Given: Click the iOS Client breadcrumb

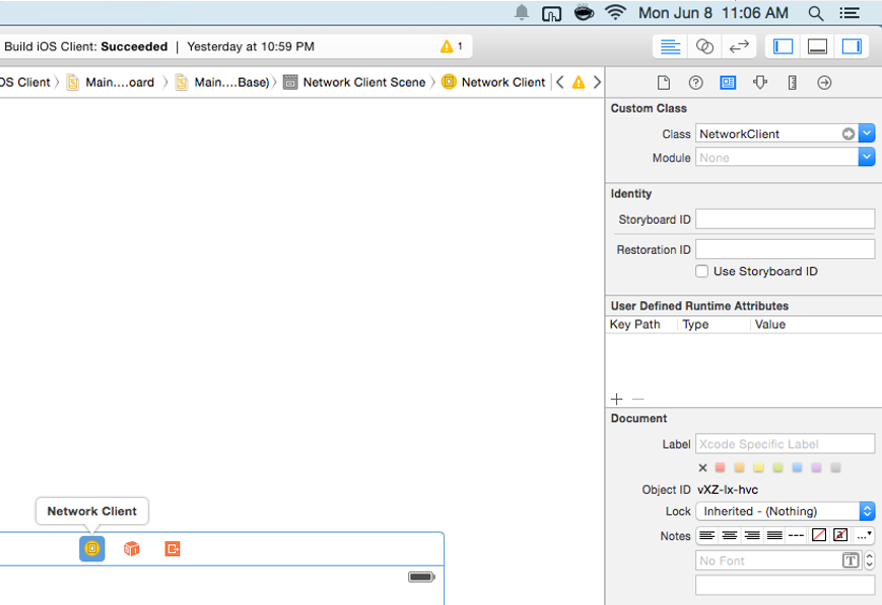Looking at the screenshot, I should pyautogui.click(x=25, y=82).
